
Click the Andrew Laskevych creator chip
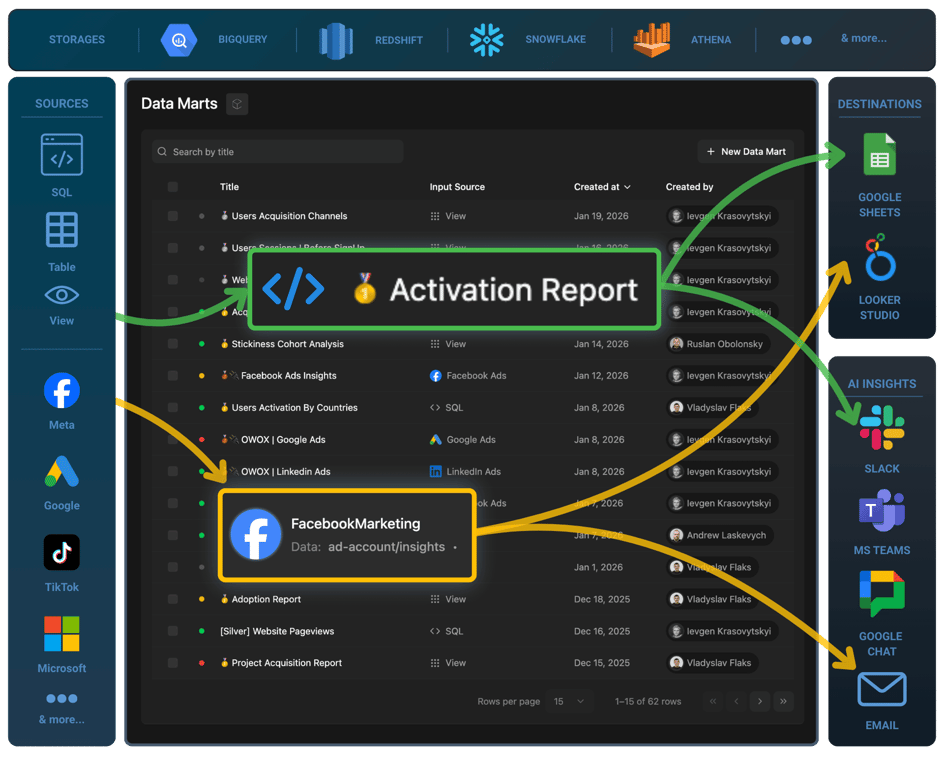point(721,536)
